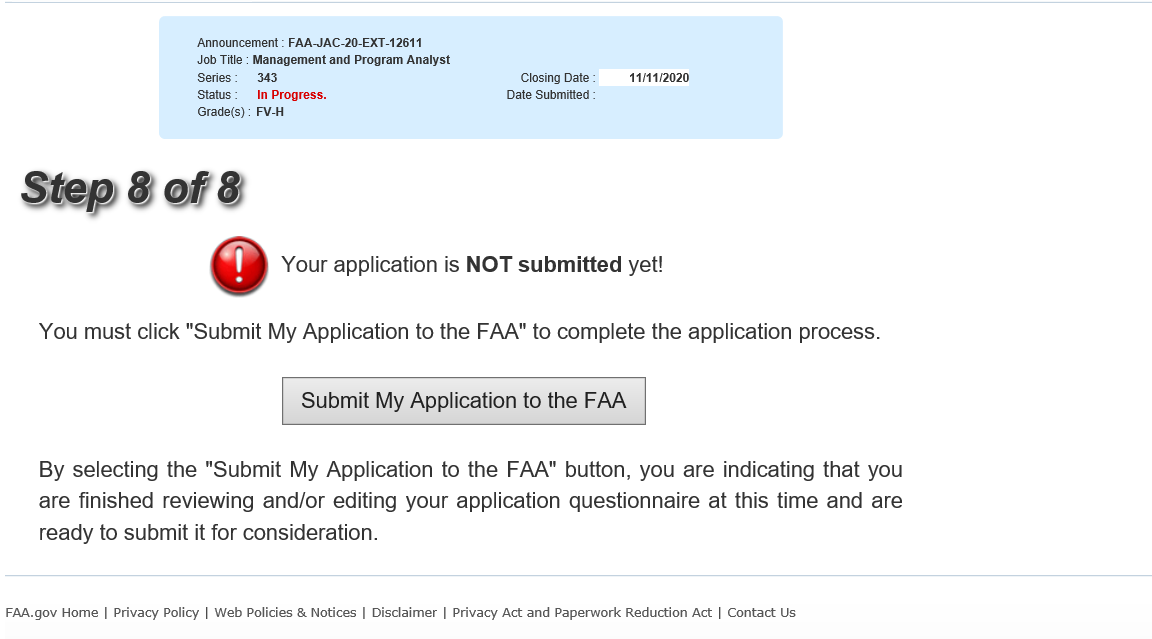Click the Closing Date field showing 11/11/2020
The height and width of the screenshot is (639, 1152).
click(x=645, y=78)
